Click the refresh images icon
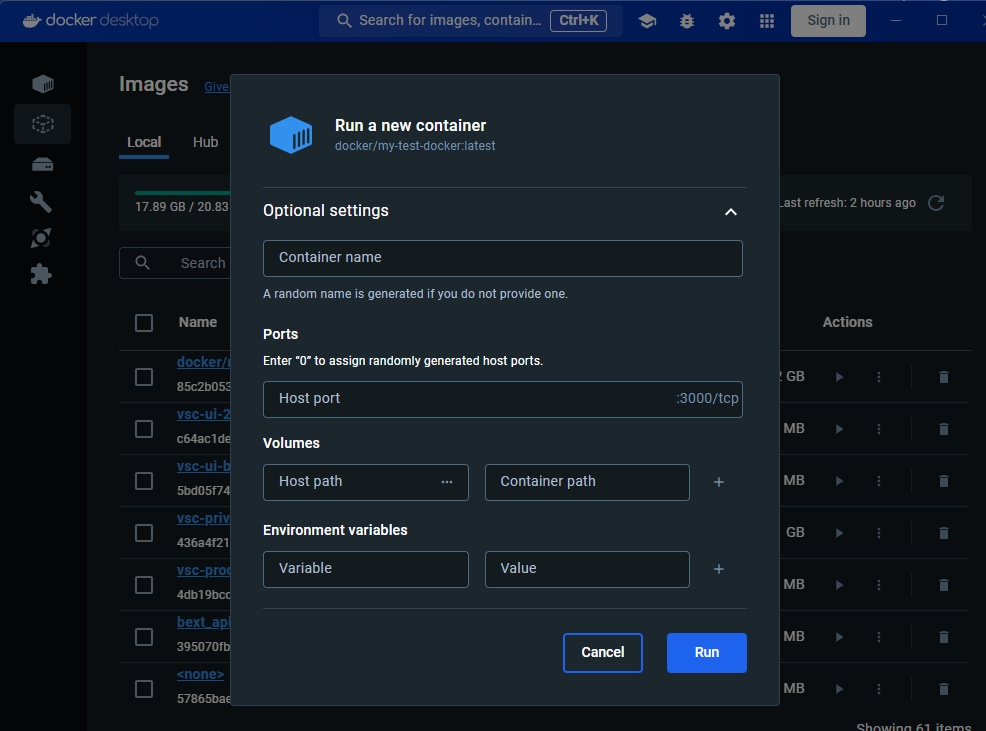Viewport: 986px width, 731px height. pyautogui.click(x=936, y=203)
